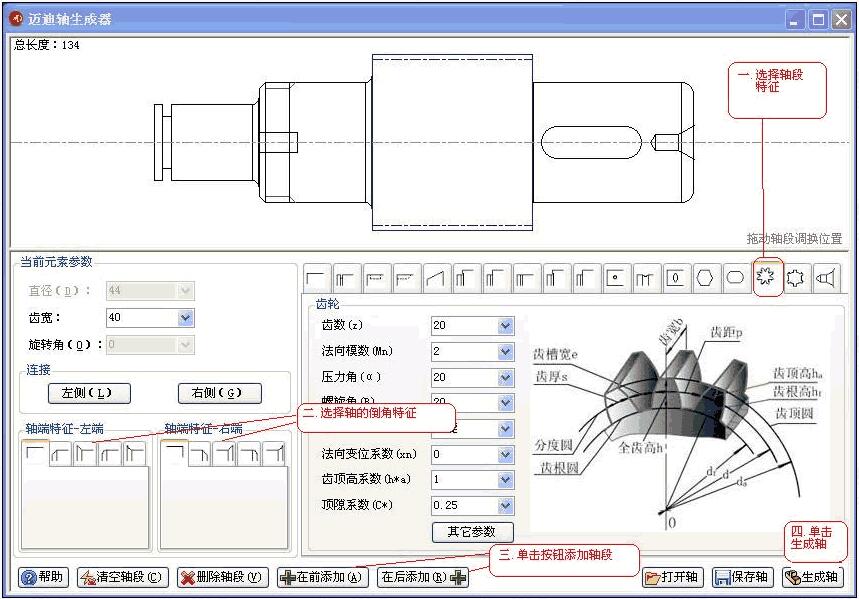
Task: Select the tapered cone shaft feature tab
Action: pos(435,279)
